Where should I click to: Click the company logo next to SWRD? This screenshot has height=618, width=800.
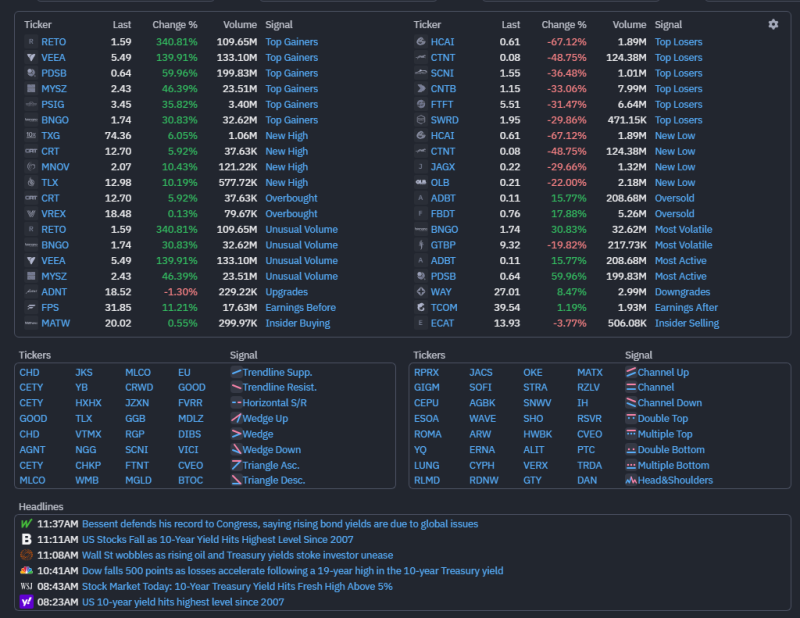(421, 120)
